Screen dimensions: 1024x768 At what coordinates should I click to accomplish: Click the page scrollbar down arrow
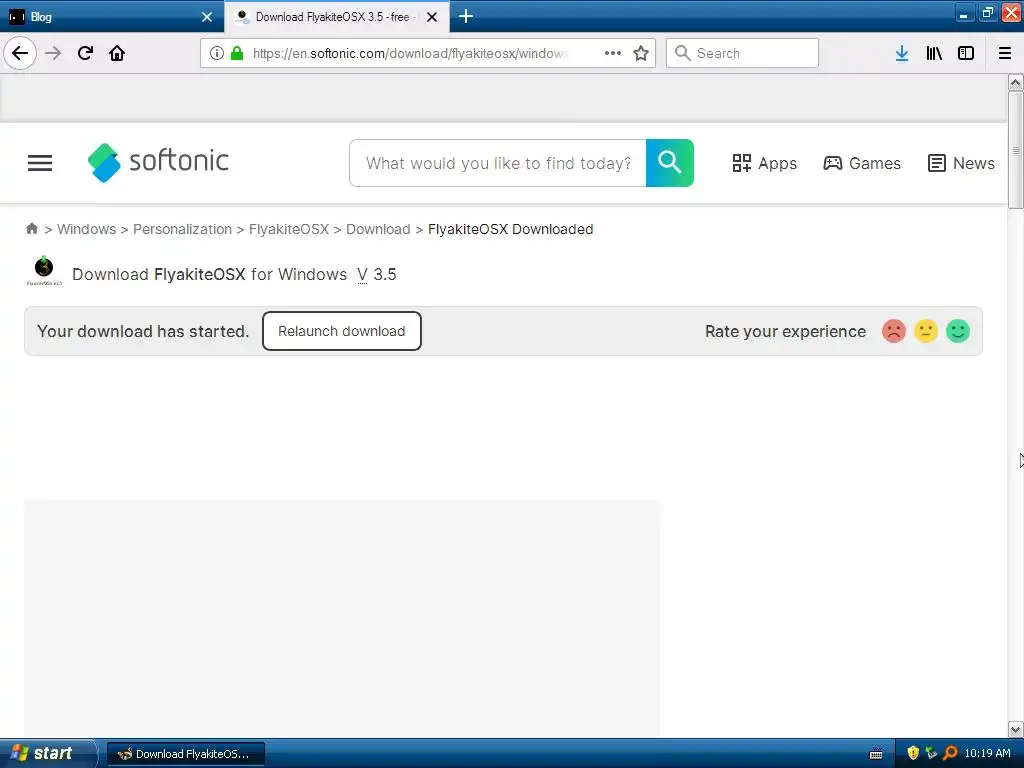(x=1016, y=729)
